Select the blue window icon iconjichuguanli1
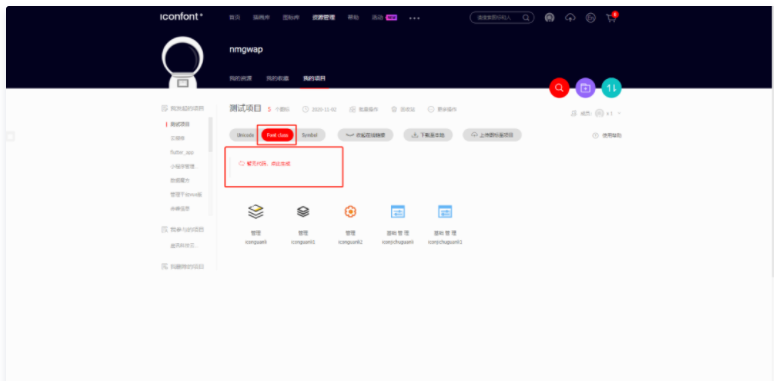774x381 pixels. click(445, 212)
